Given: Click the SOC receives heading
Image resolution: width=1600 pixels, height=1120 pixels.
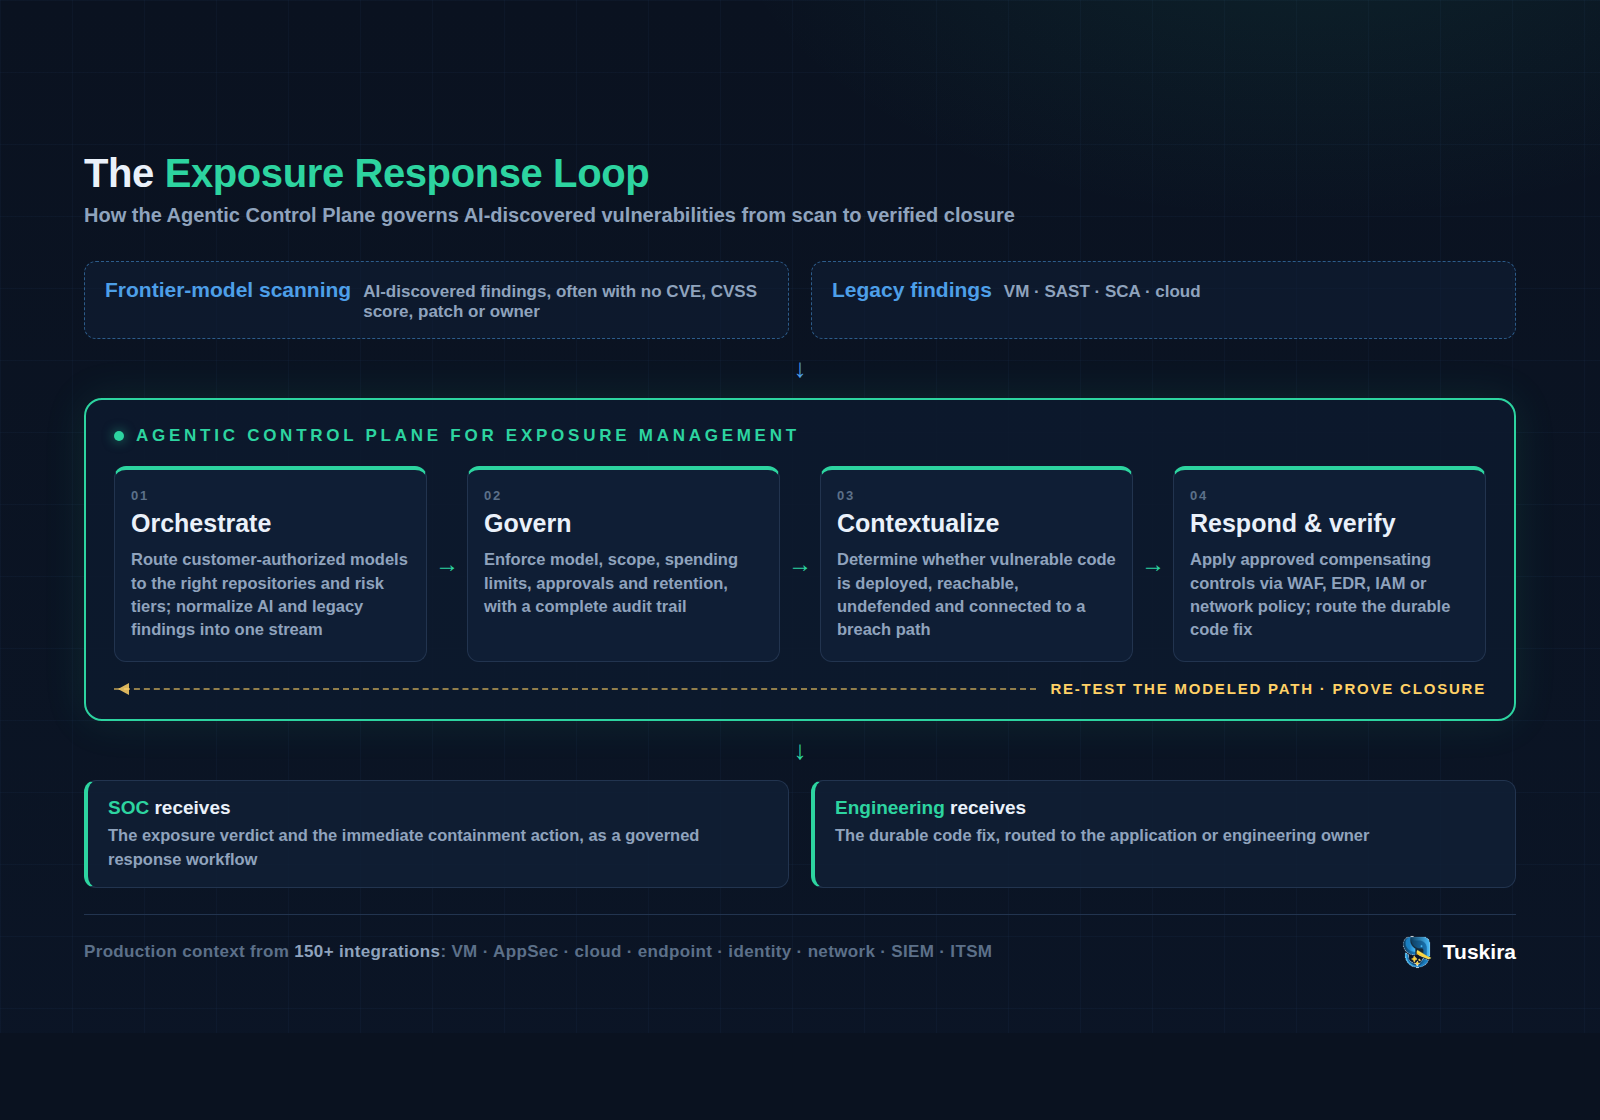Looking at the screenshot, I should coord(169,808).
